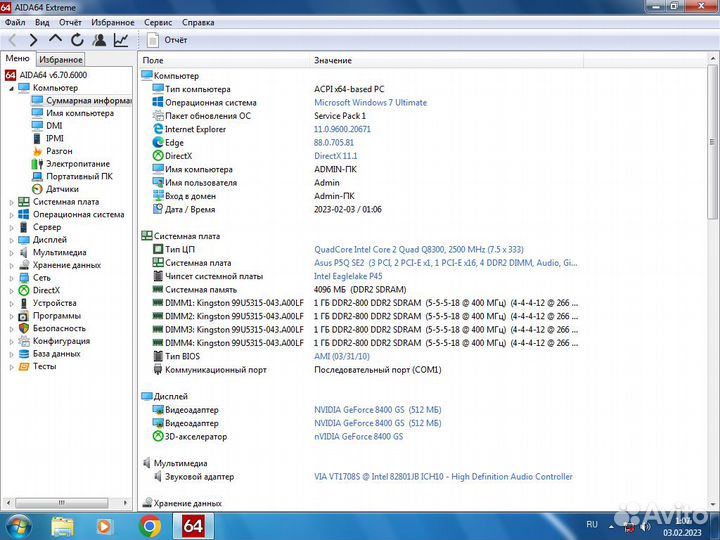This screenshot has width=720, height=540.
Task: Open user management via the person icon
Action: (x=99, y=40)
